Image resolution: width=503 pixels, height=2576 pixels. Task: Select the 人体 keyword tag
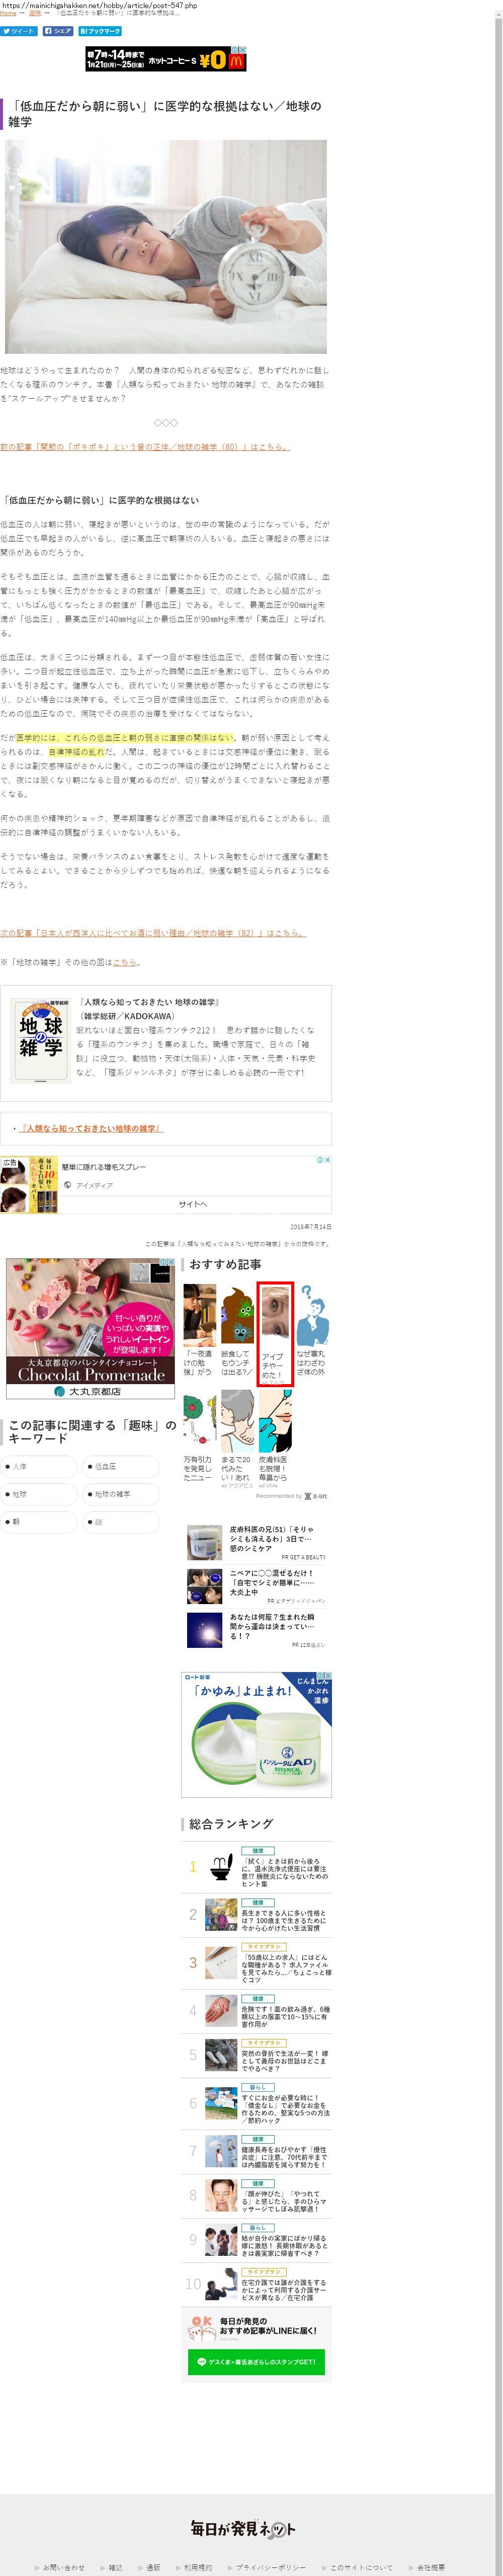point(40,1466)
